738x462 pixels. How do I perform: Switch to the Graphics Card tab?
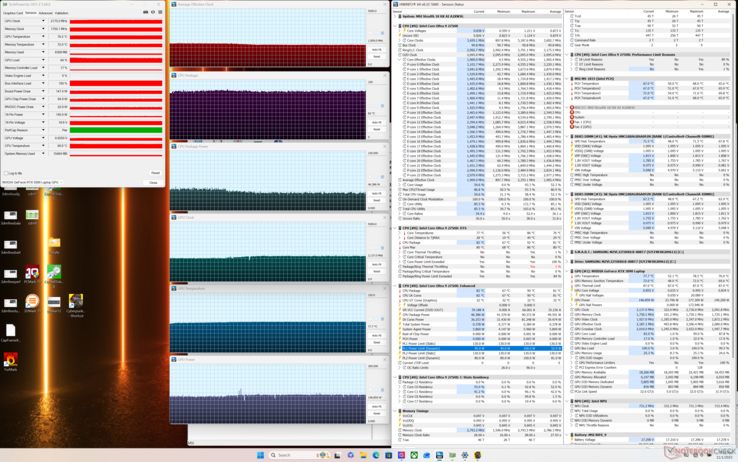pyautogui.click(x=13, y=13)
